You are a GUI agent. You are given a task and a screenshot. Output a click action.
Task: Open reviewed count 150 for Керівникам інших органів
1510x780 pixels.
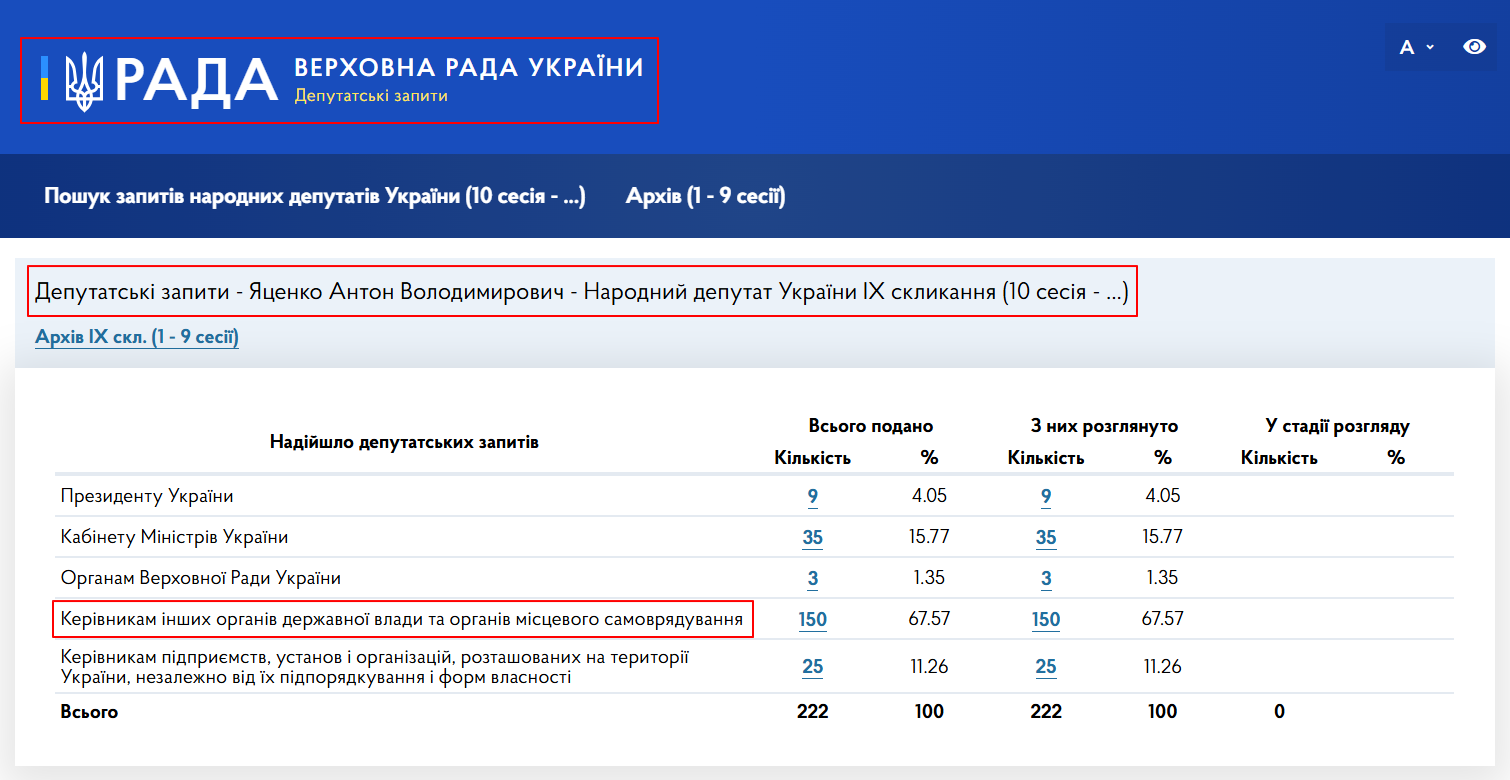[x=1046, y=620]
